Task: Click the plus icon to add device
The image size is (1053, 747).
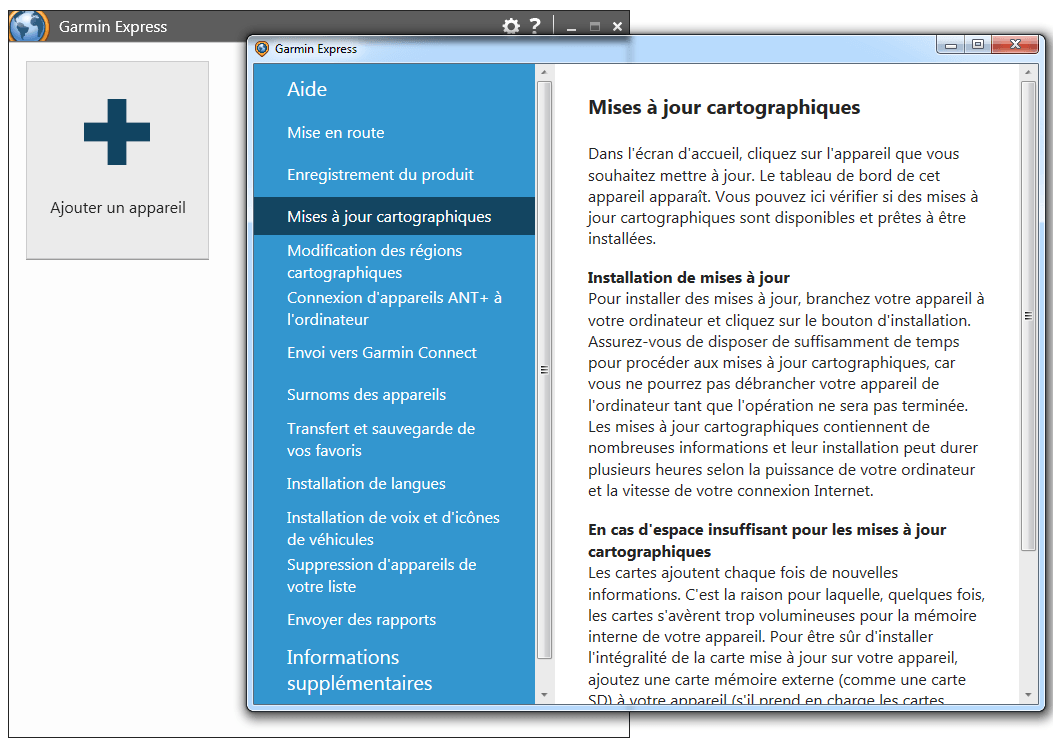Action: click(x=117, y=132)
